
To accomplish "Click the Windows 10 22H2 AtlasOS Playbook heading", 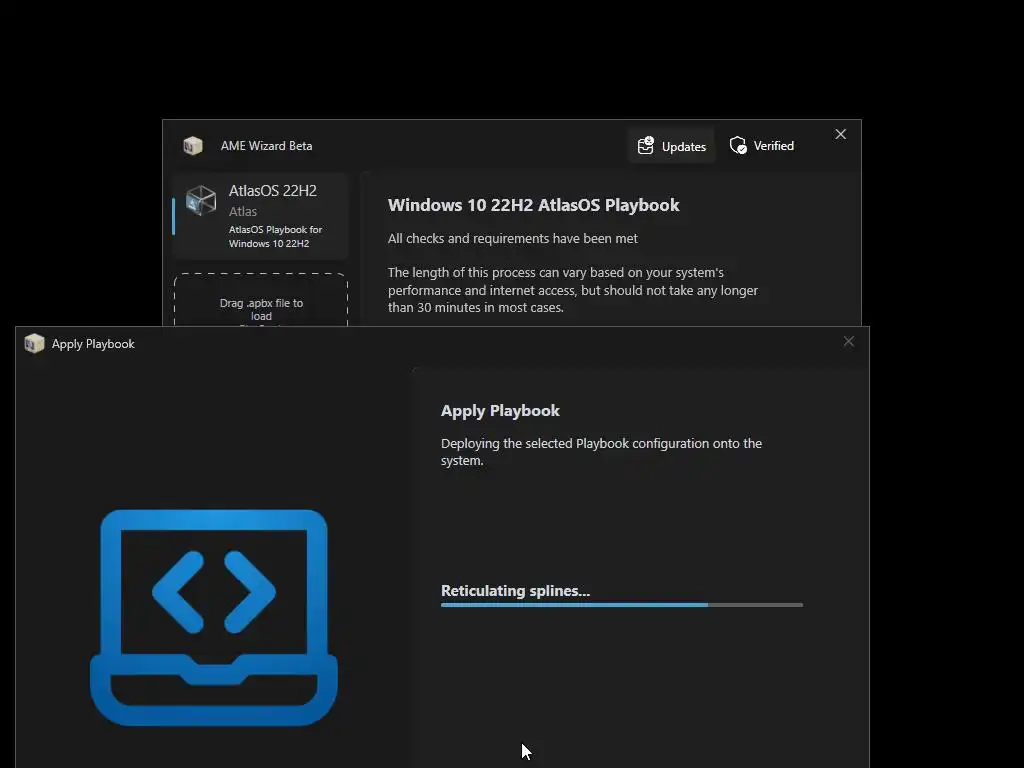I will coord(534,205).
